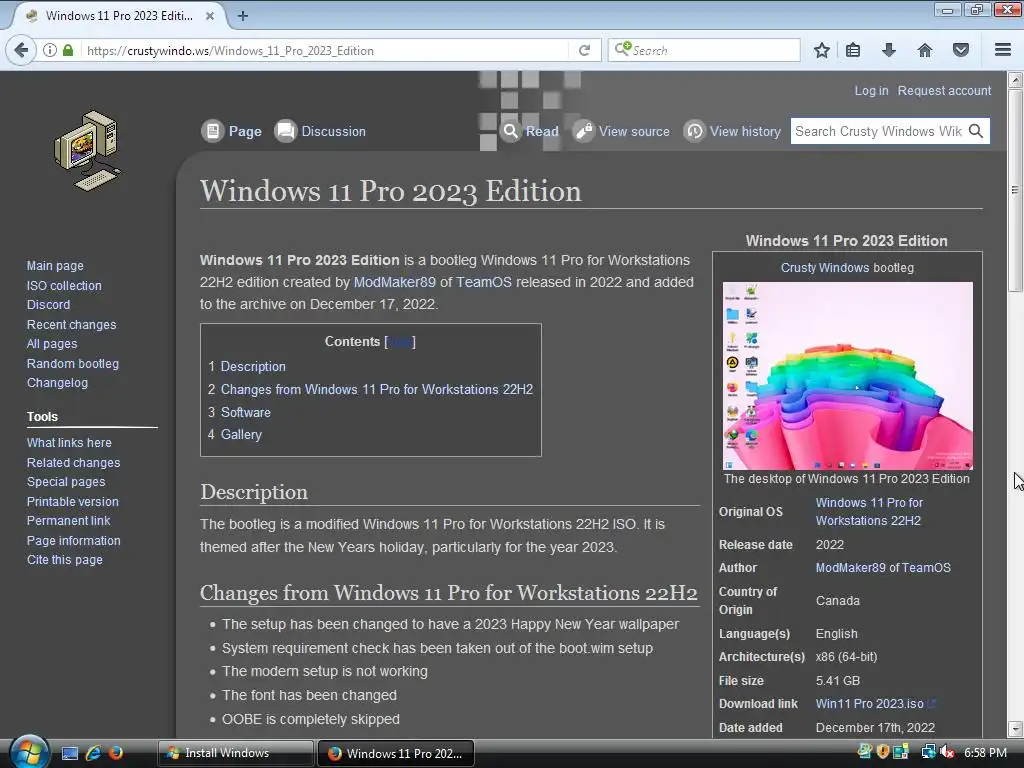Click Cite this page link
The image size is (1024, 768).
(65, 560)
